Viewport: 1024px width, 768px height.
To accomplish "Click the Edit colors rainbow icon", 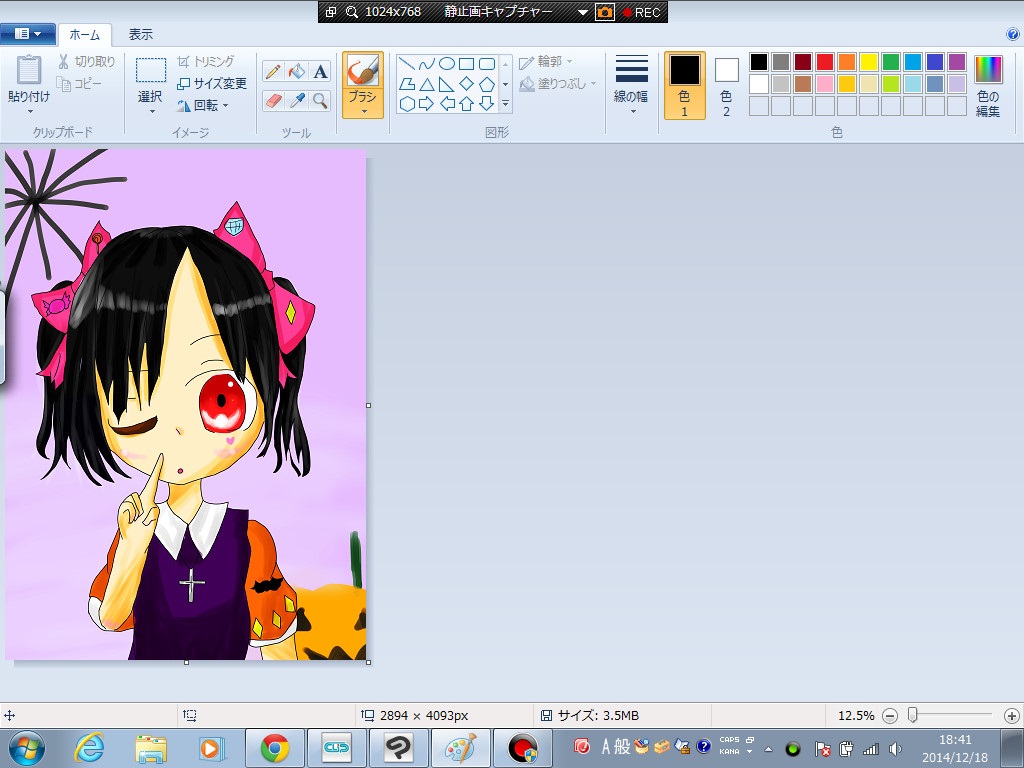I will [x=988, y=70].
